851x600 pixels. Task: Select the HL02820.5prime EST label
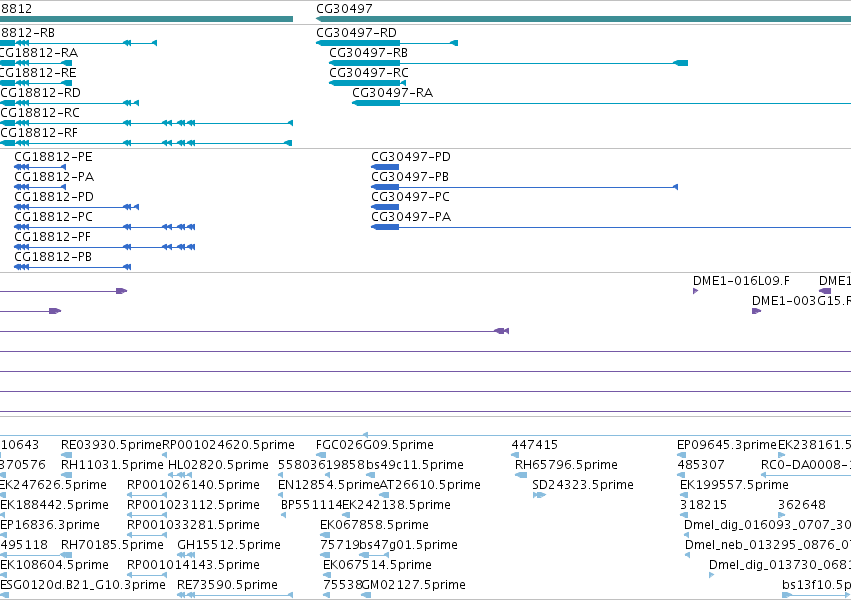click(218, 465)
